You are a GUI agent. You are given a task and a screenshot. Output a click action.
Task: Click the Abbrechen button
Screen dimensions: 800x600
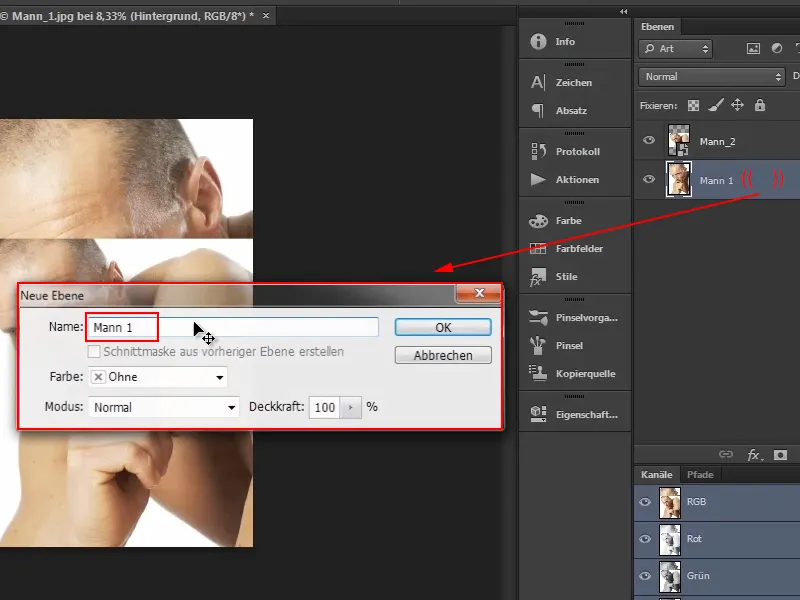[443, 355]
